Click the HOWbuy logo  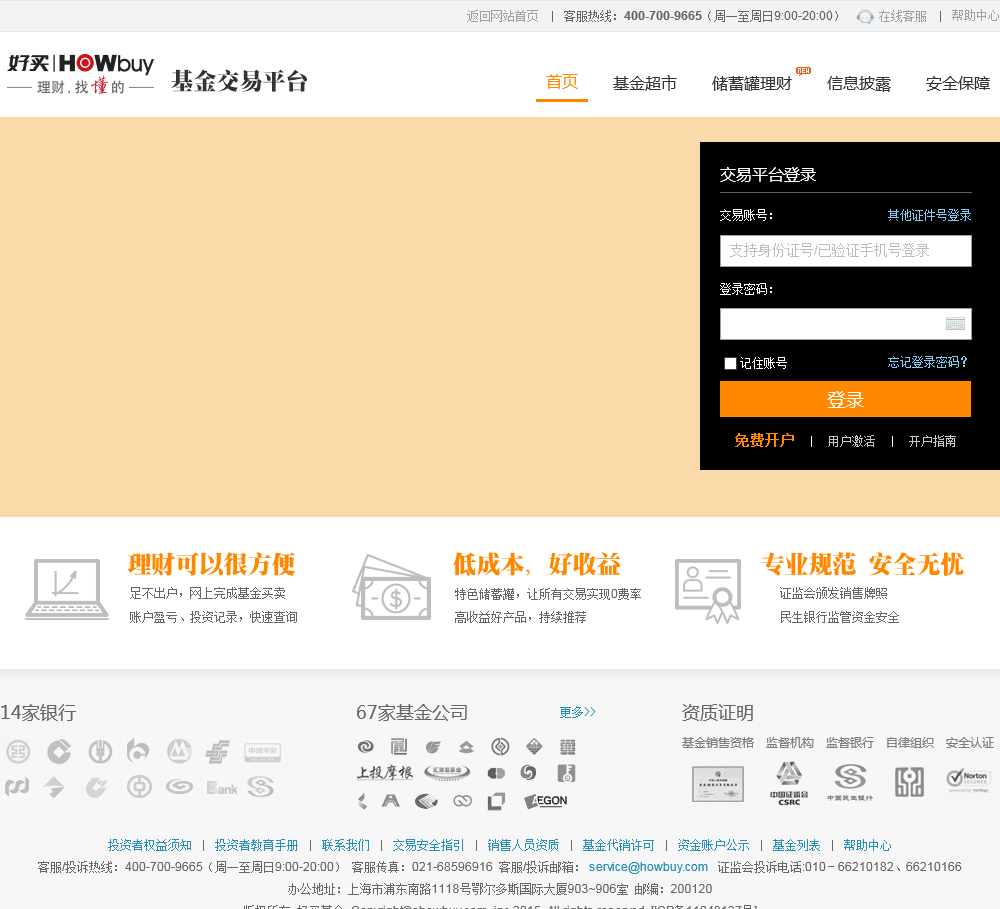click(x=81, y=74)
